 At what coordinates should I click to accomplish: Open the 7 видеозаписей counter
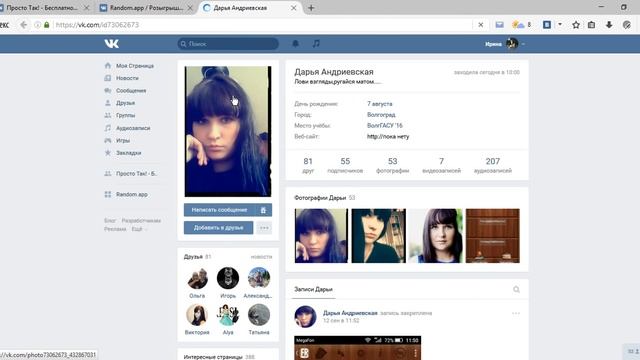442,165
